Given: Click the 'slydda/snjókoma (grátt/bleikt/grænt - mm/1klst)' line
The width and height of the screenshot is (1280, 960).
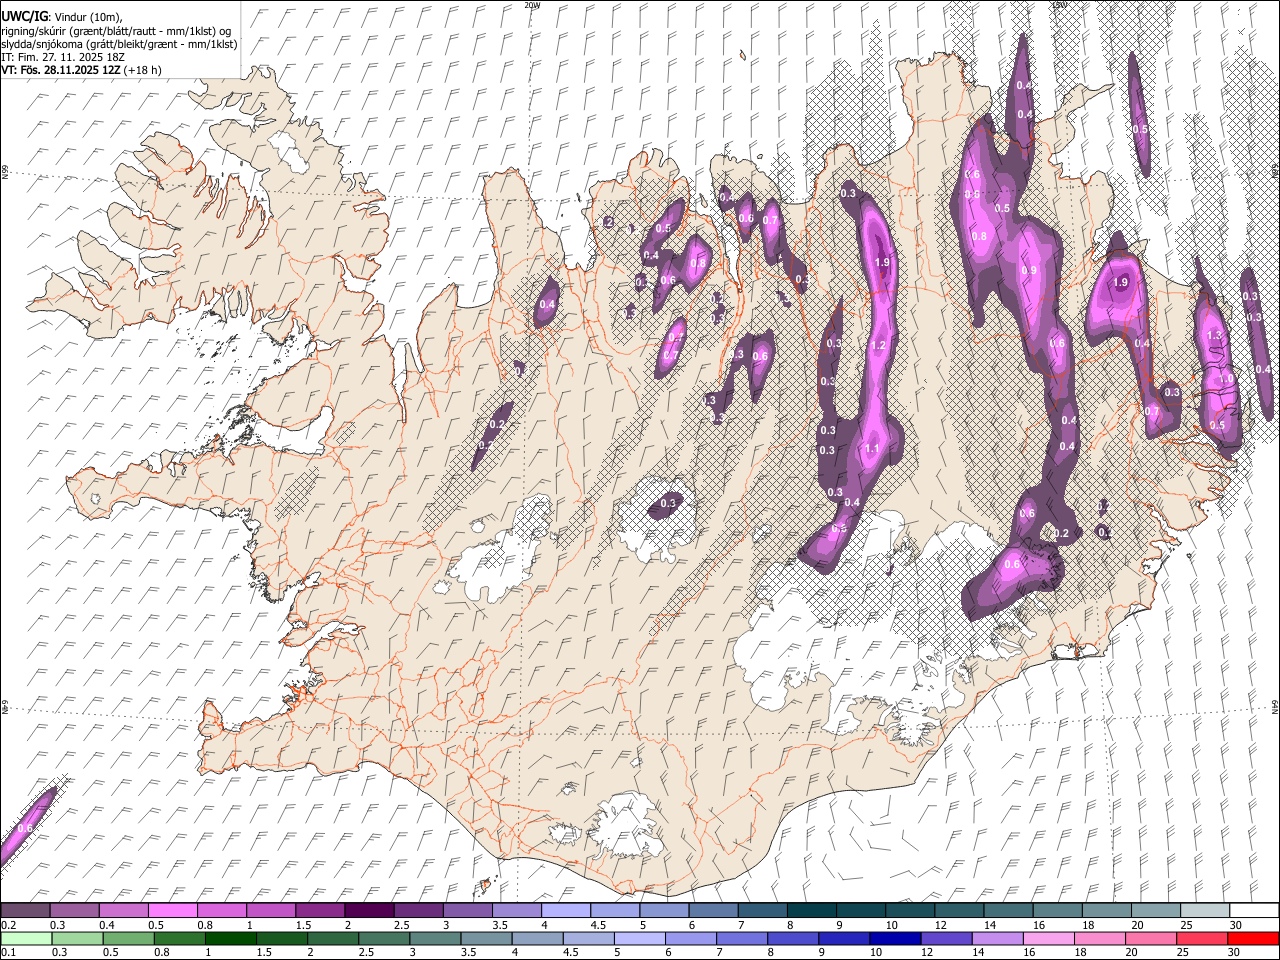Looking at the screenshot, I should point(119,44).
